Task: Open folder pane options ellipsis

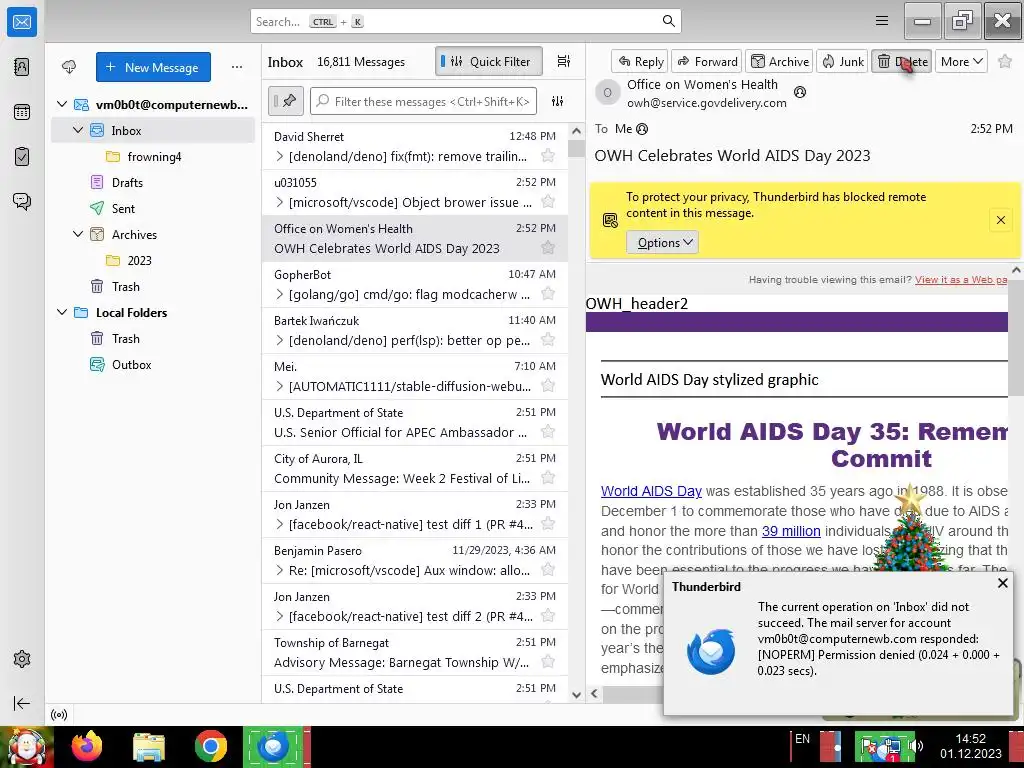Action: tap(236, 67)
